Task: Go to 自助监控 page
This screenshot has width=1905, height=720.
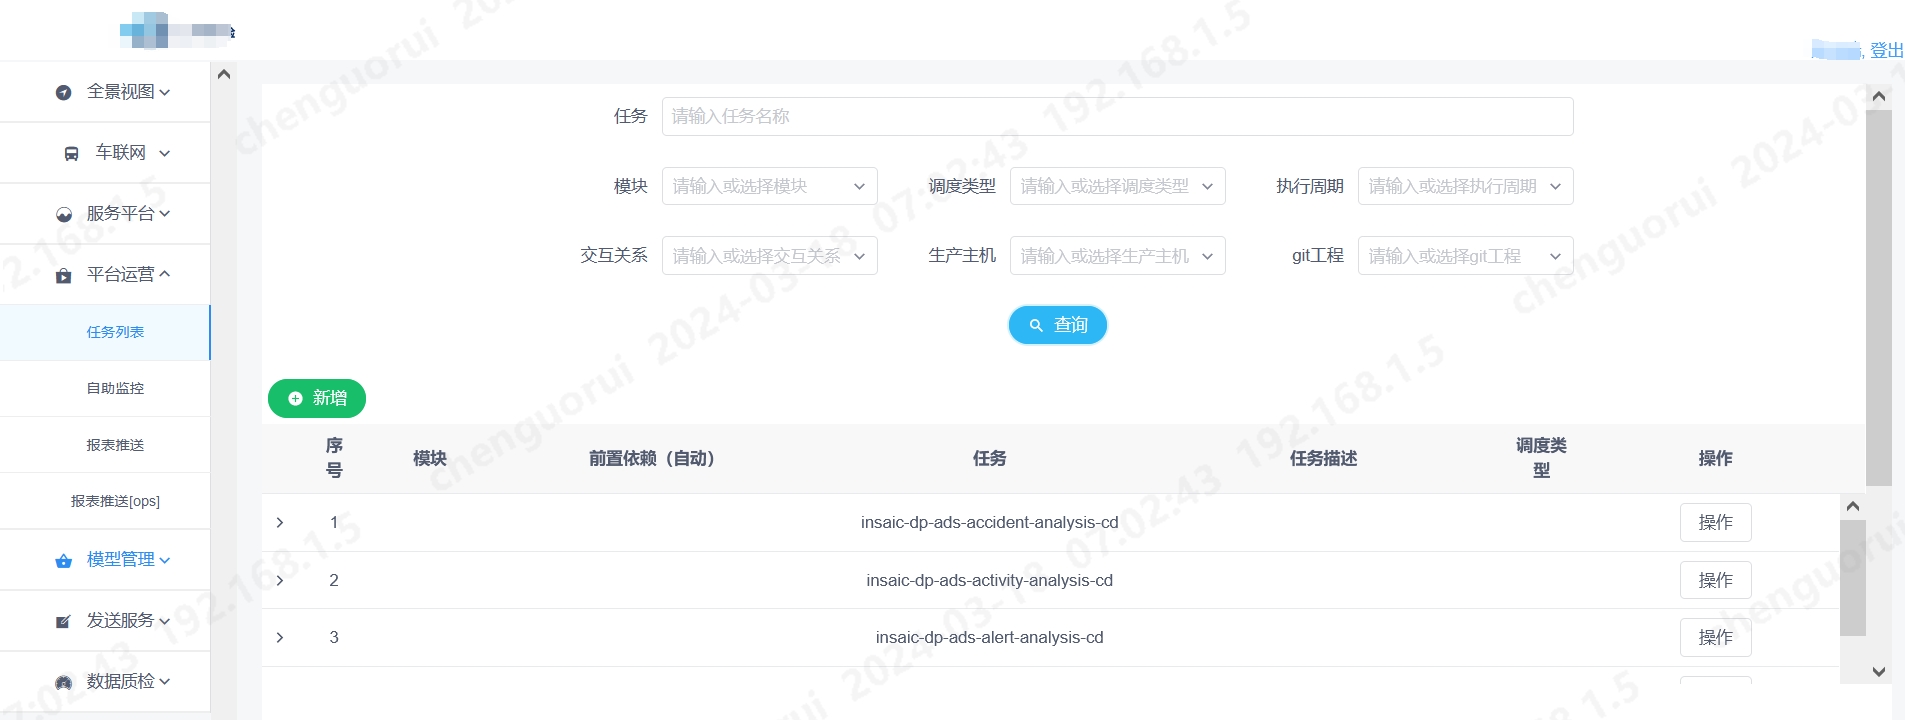Action: tap(105, 388)
